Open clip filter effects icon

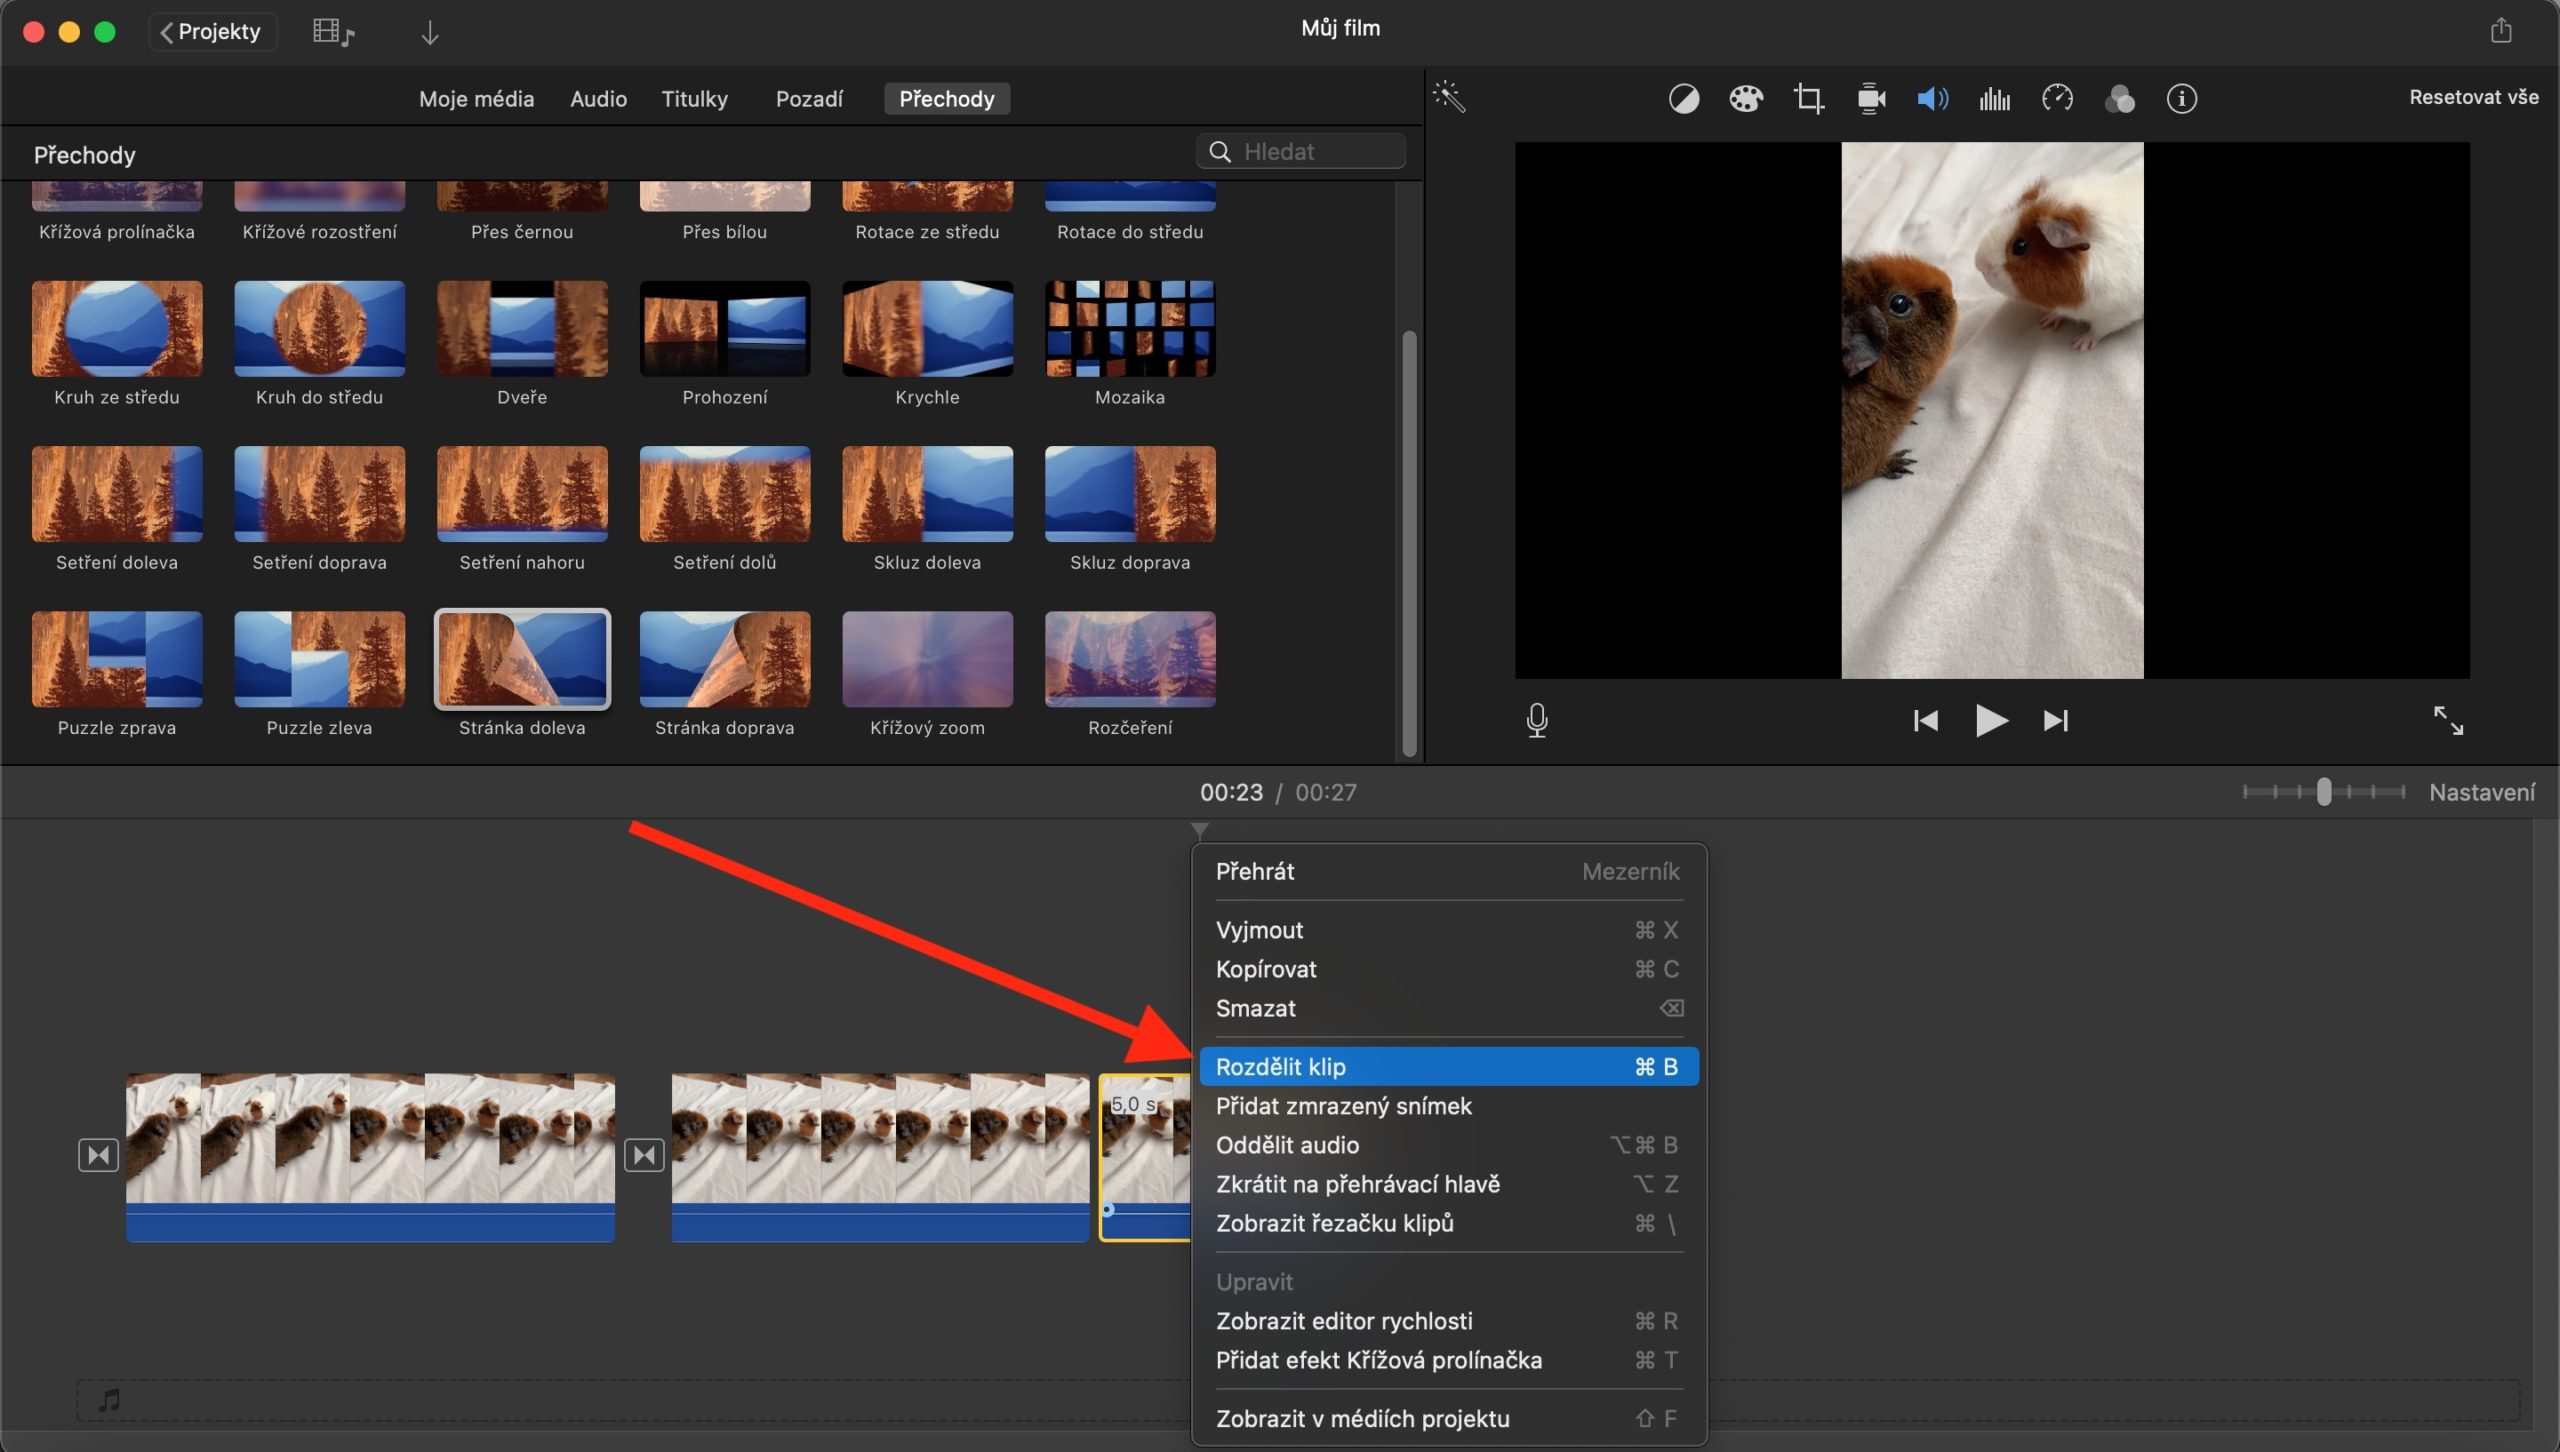[x=2121, y=98]
